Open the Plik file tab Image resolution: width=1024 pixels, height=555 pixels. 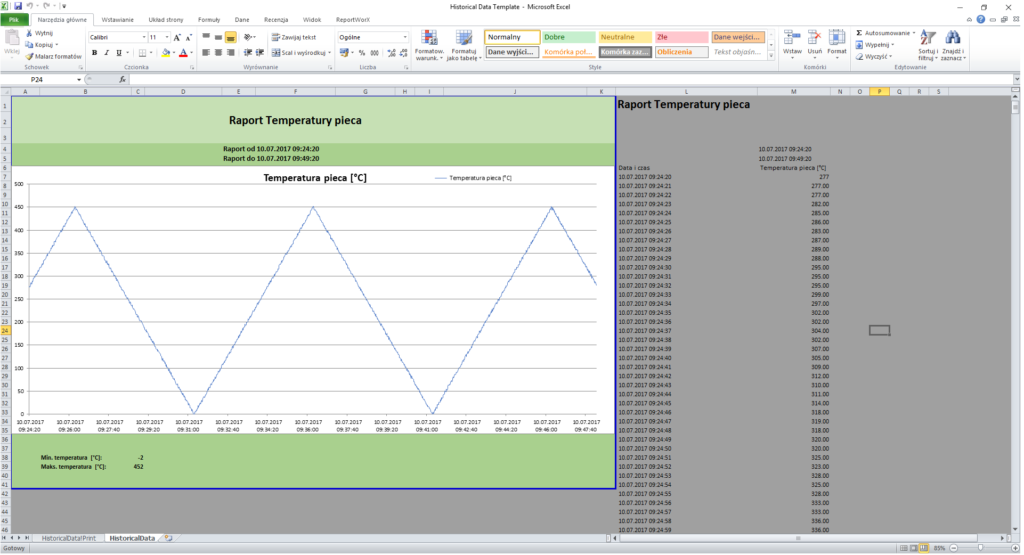point(14,20)
